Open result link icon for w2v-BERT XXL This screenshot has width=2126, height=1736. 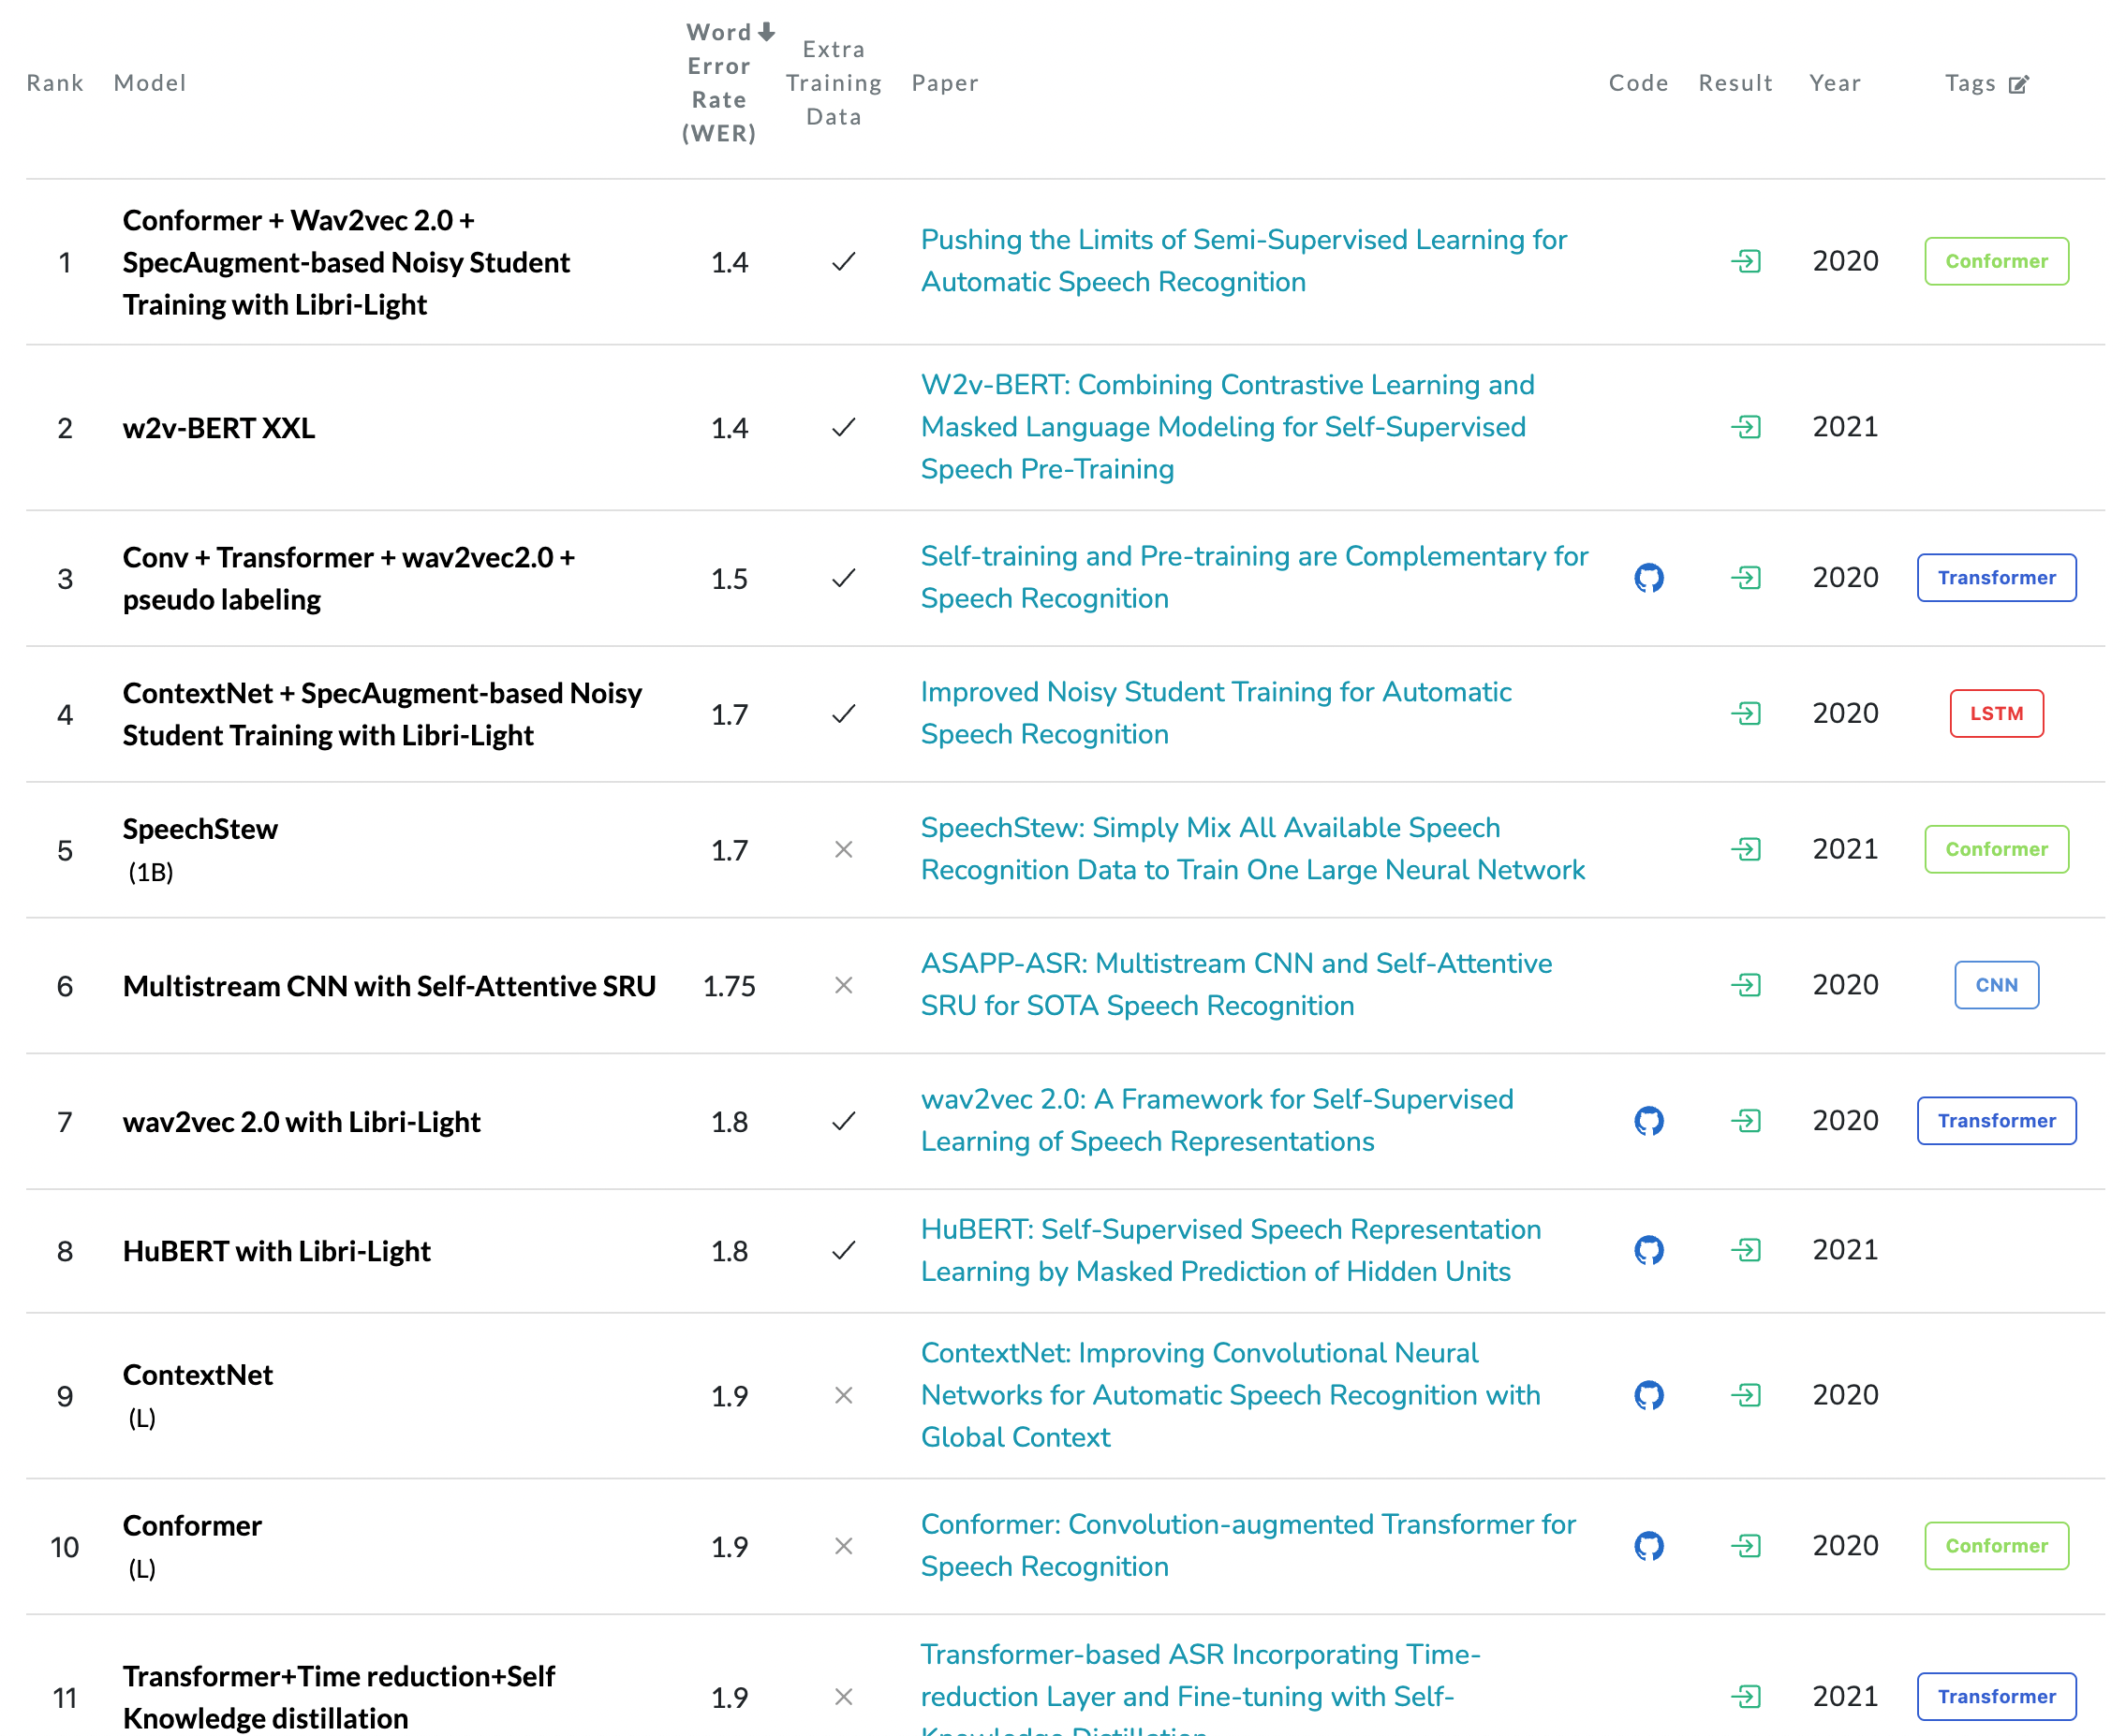(1746, 427)
